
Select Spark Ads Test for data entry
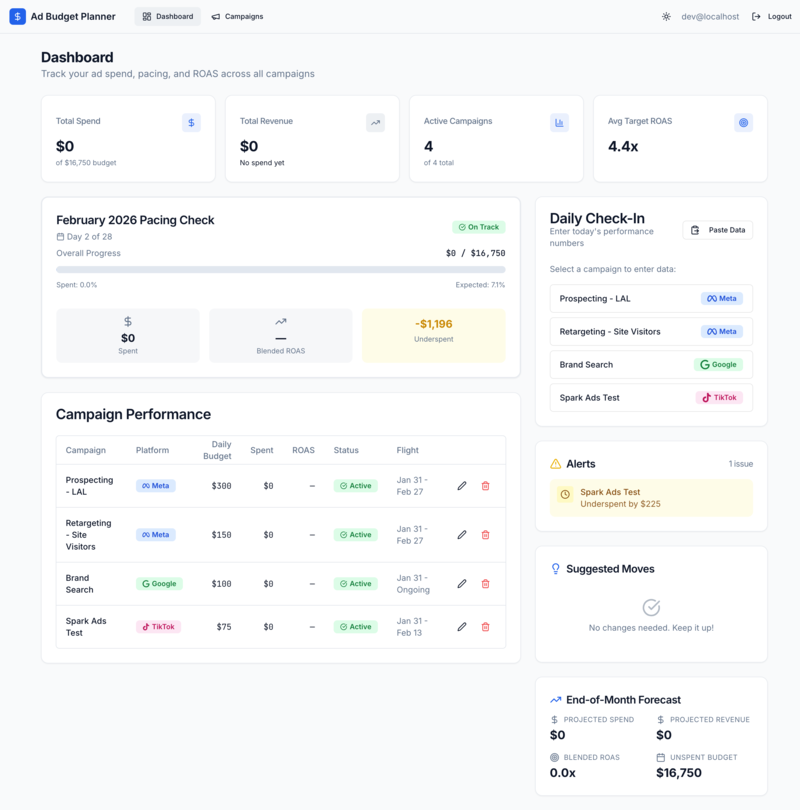click(651, 398)
